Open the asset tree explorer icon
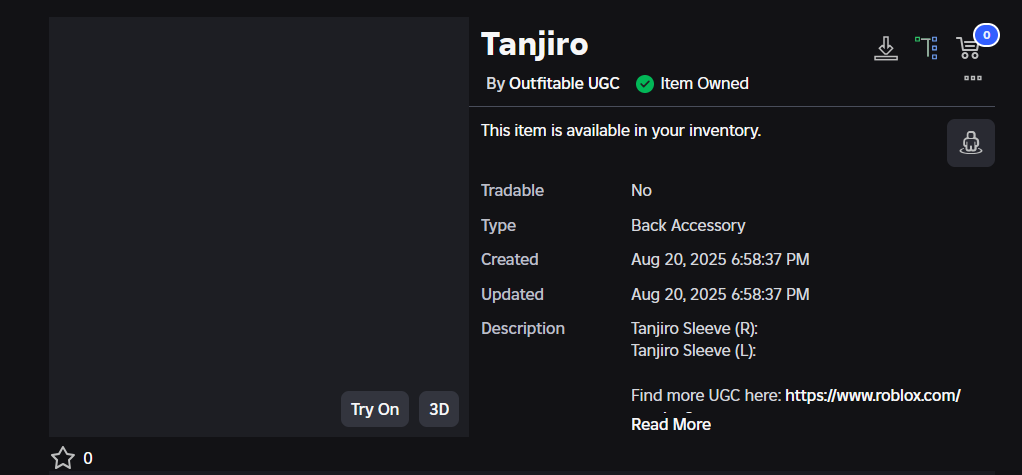 [926, 48]
